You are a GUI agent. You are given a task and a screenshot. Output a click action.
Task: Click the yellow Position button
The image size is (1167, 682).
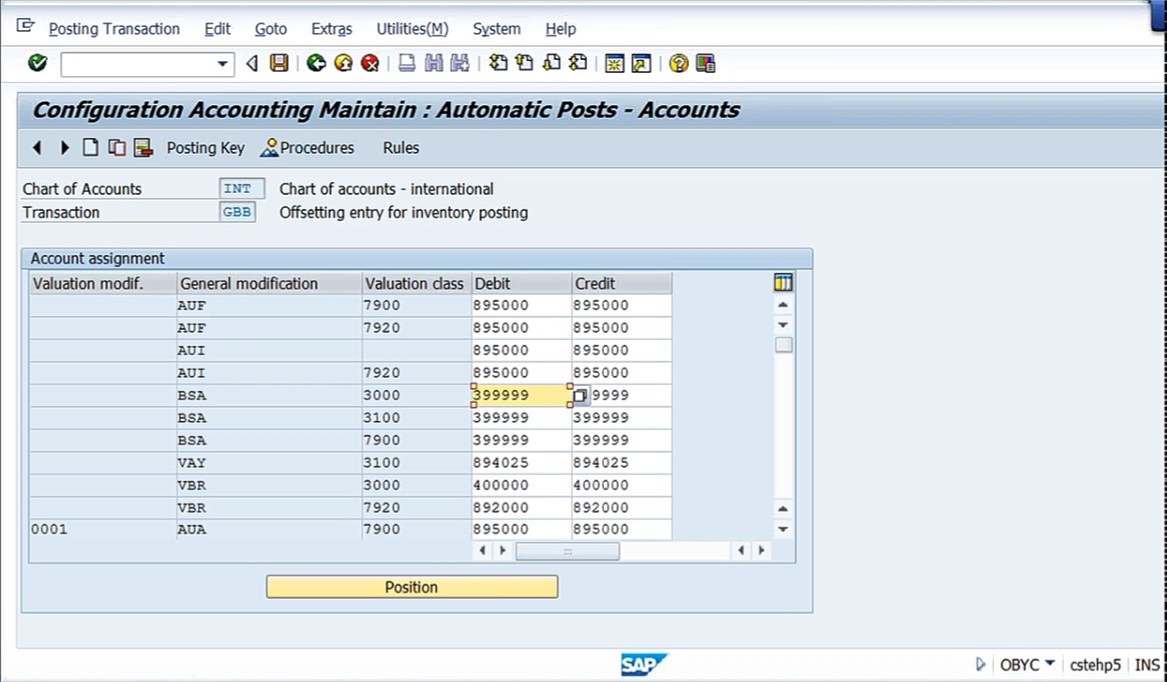click(x=412, y=587)
